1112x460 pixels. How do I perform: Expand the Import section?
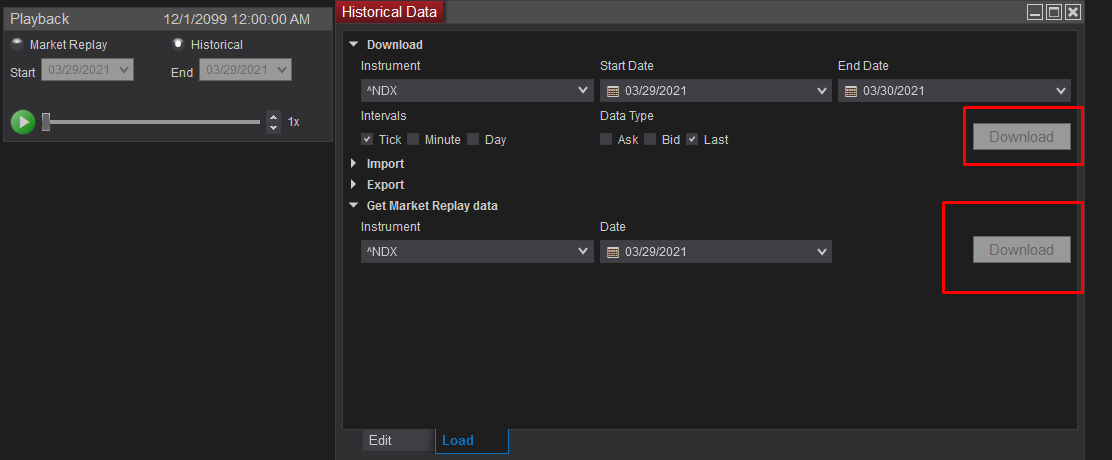point(354,164)
